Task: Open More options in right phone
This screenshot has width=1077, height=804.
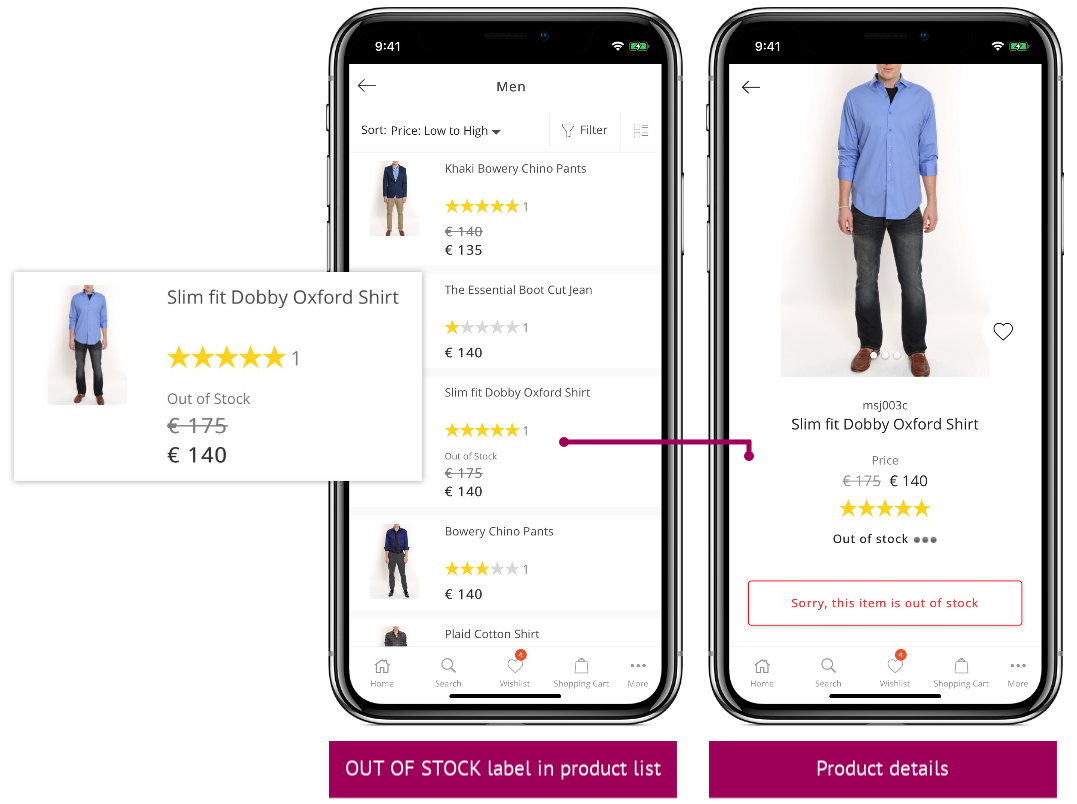Action: click(x=1017, y=673)
